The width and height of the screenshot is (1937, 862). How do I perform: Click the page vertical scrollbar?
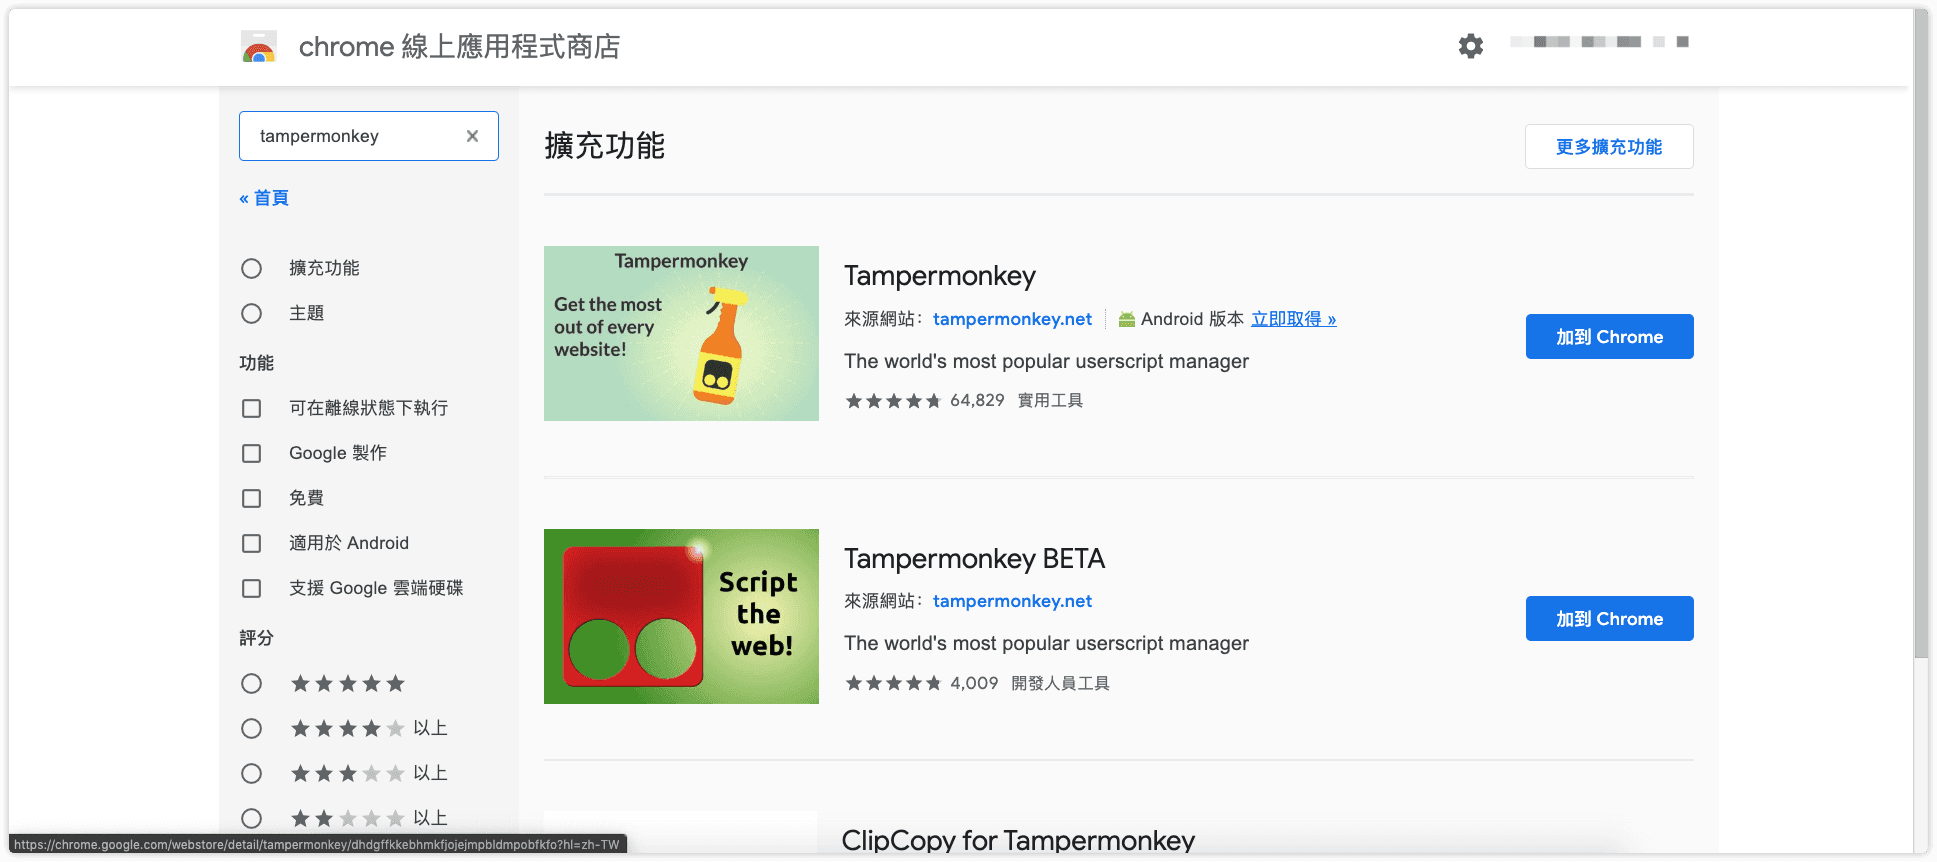click(x=1920, y=334)
